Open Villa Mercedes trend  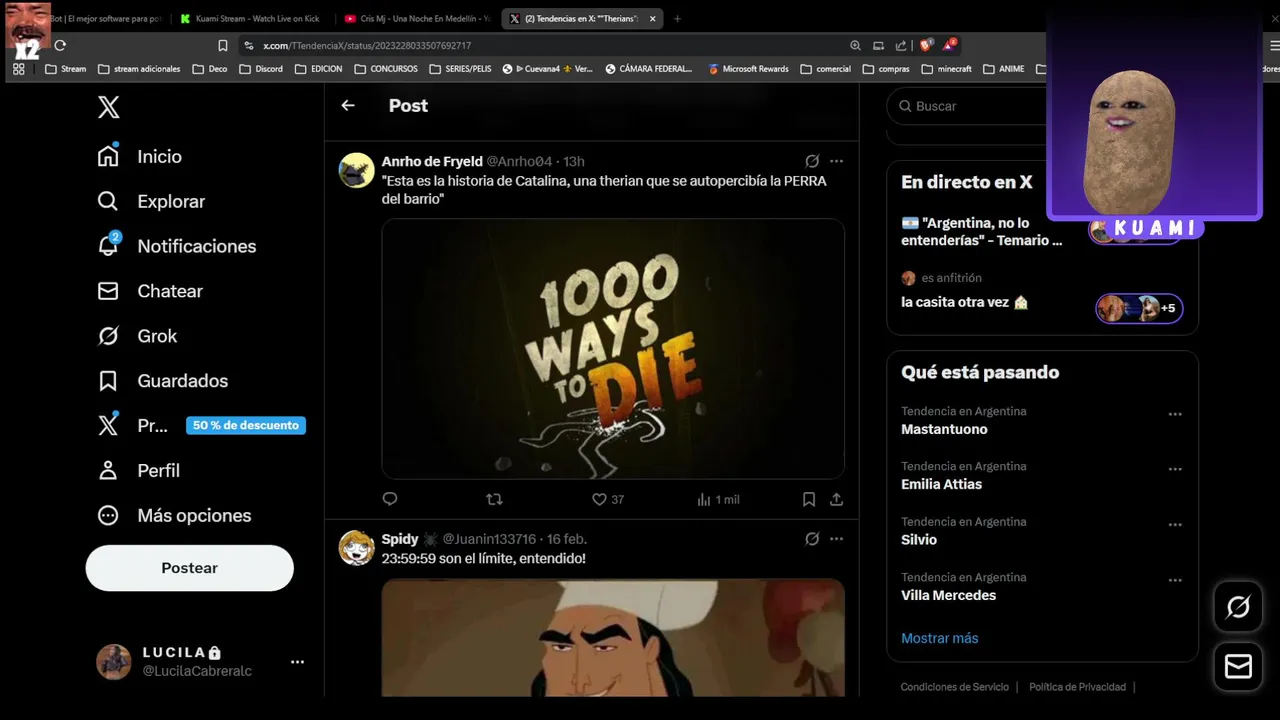click(949, 595)
